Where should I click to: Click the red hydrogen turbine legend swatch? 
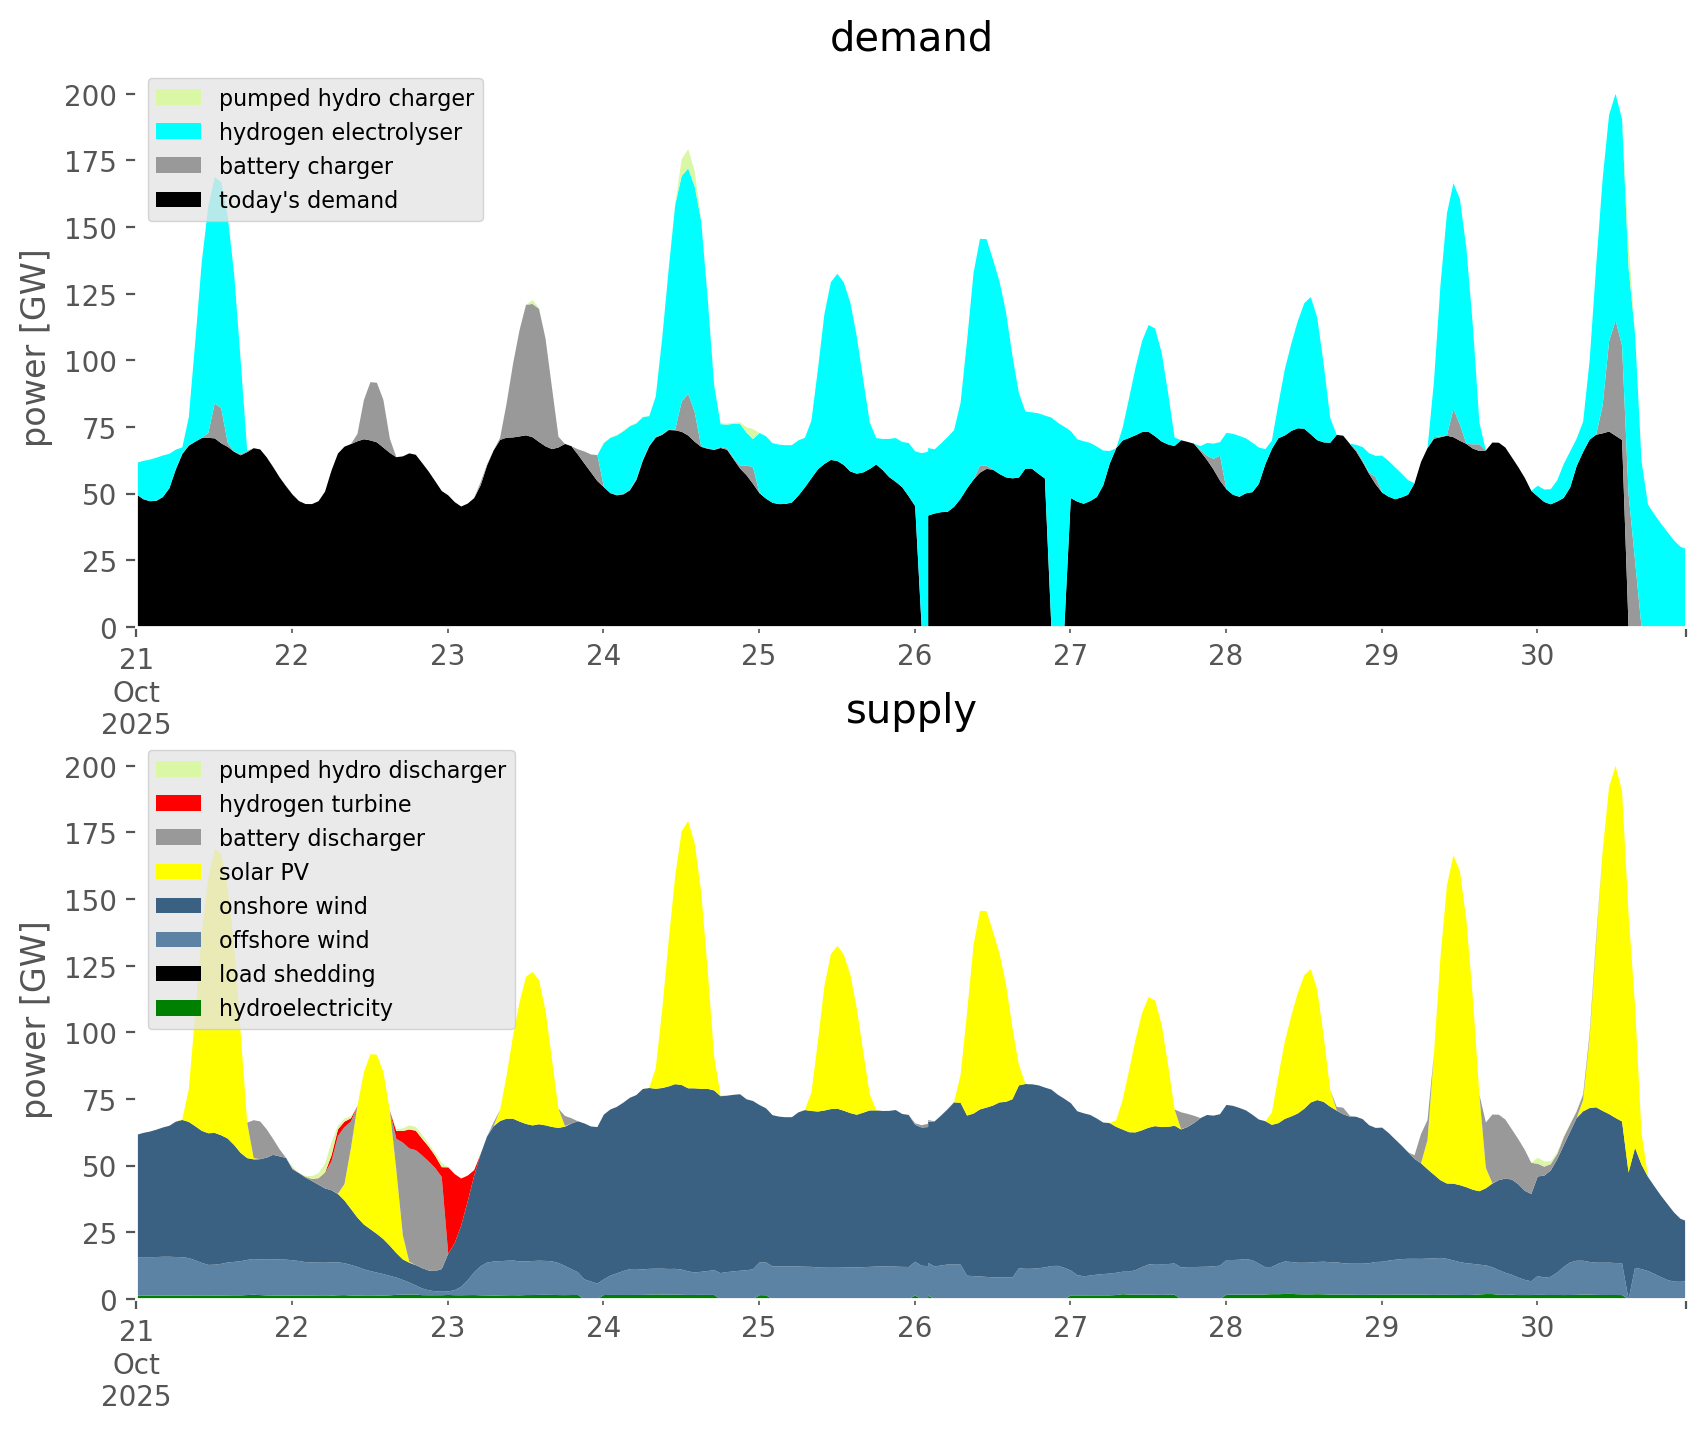pos(179,804)
